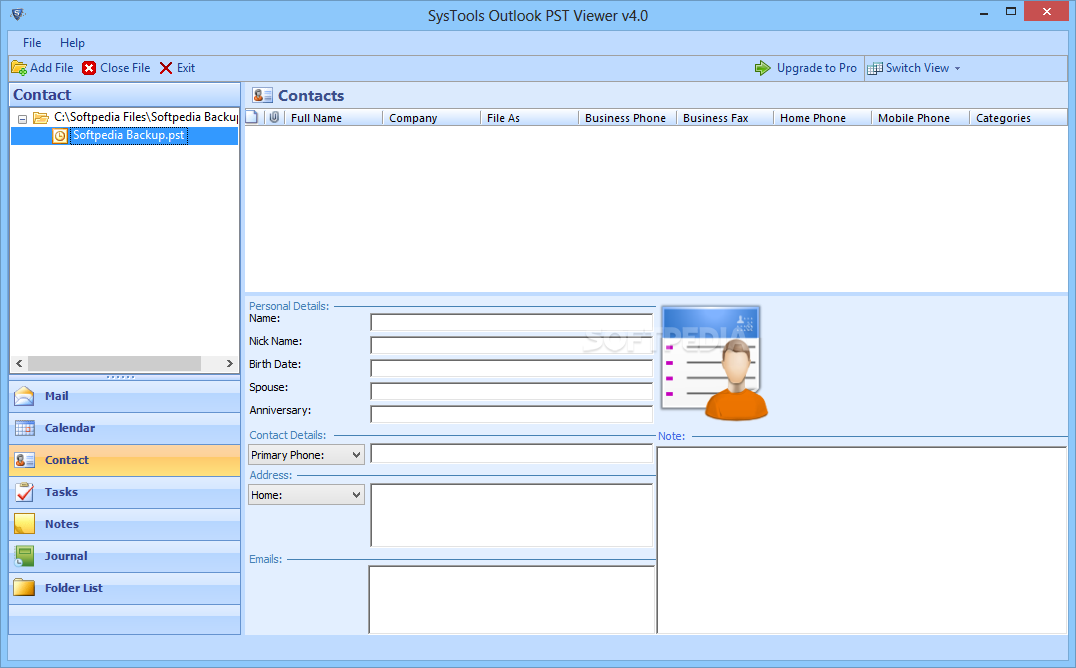Click the Add File folder icon
1076x668 pixels.
tap(19, 68)
